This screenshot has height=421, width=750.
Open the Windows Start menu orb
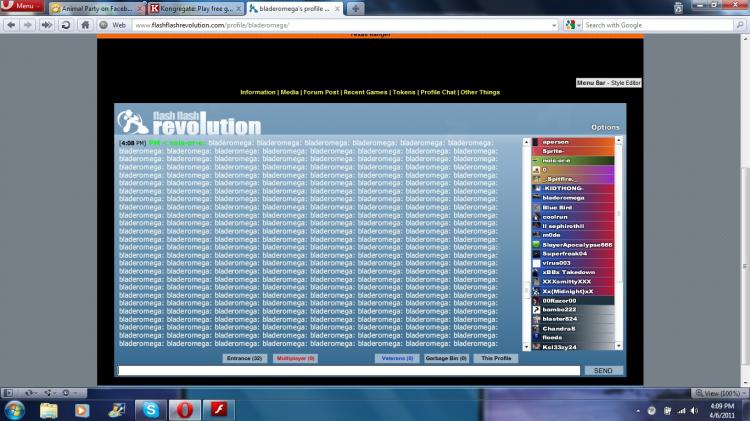(x=15, y=410)
